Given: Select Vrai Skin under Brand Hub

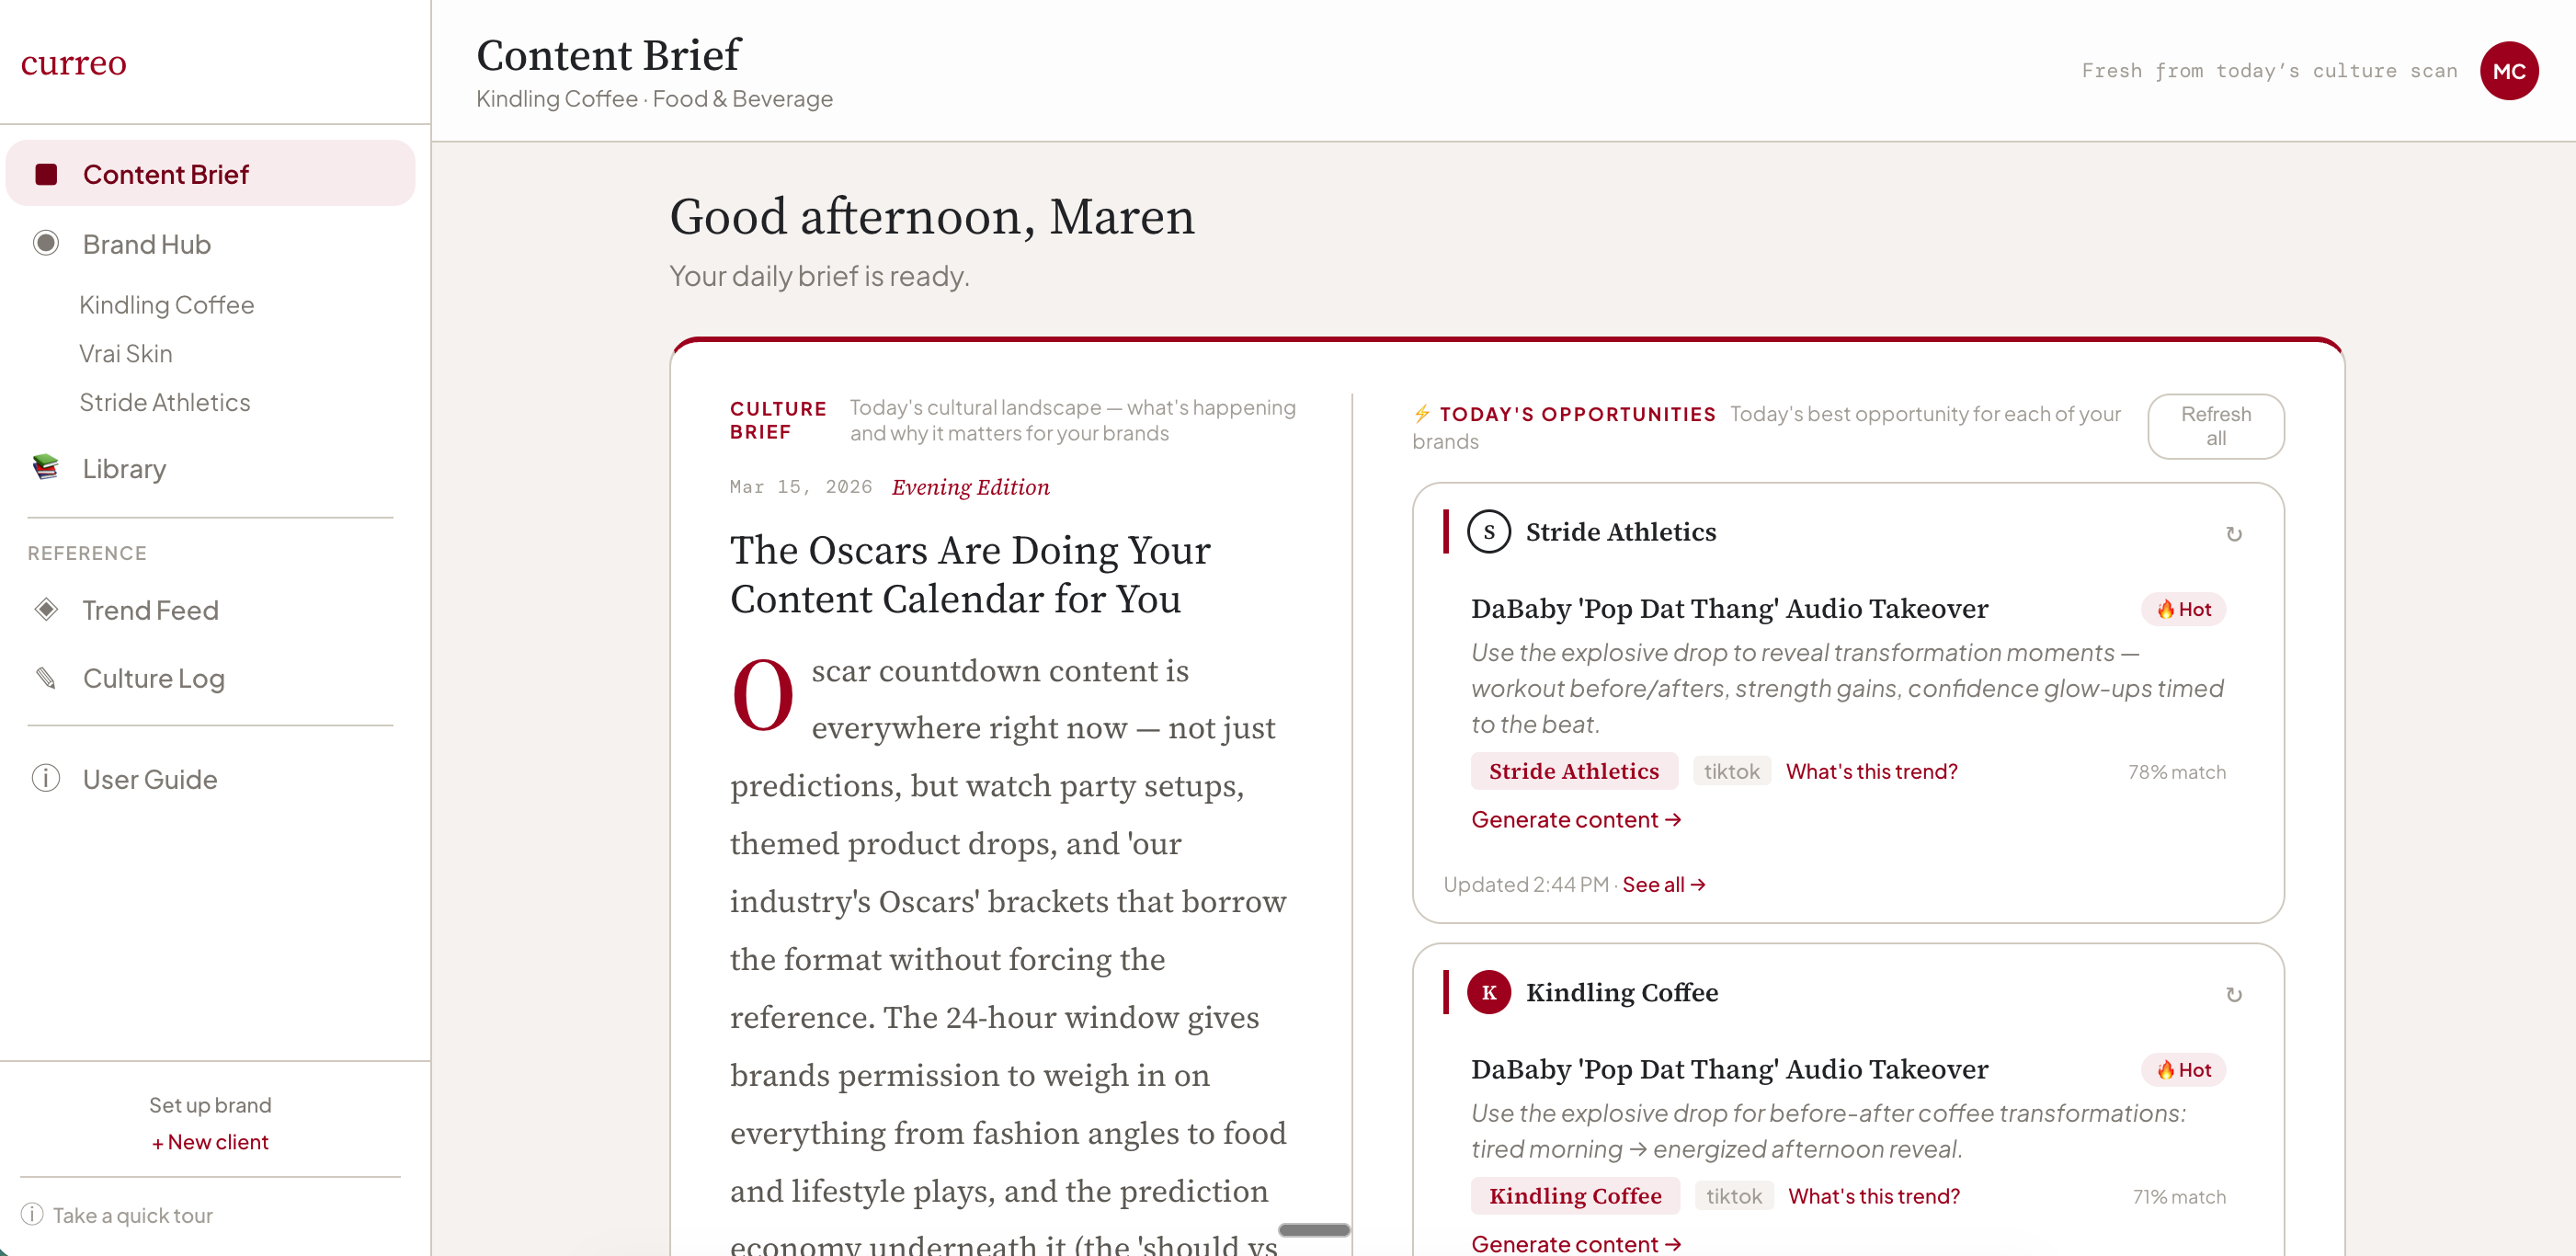Looking at the screenshot, I should coord(126,353).
